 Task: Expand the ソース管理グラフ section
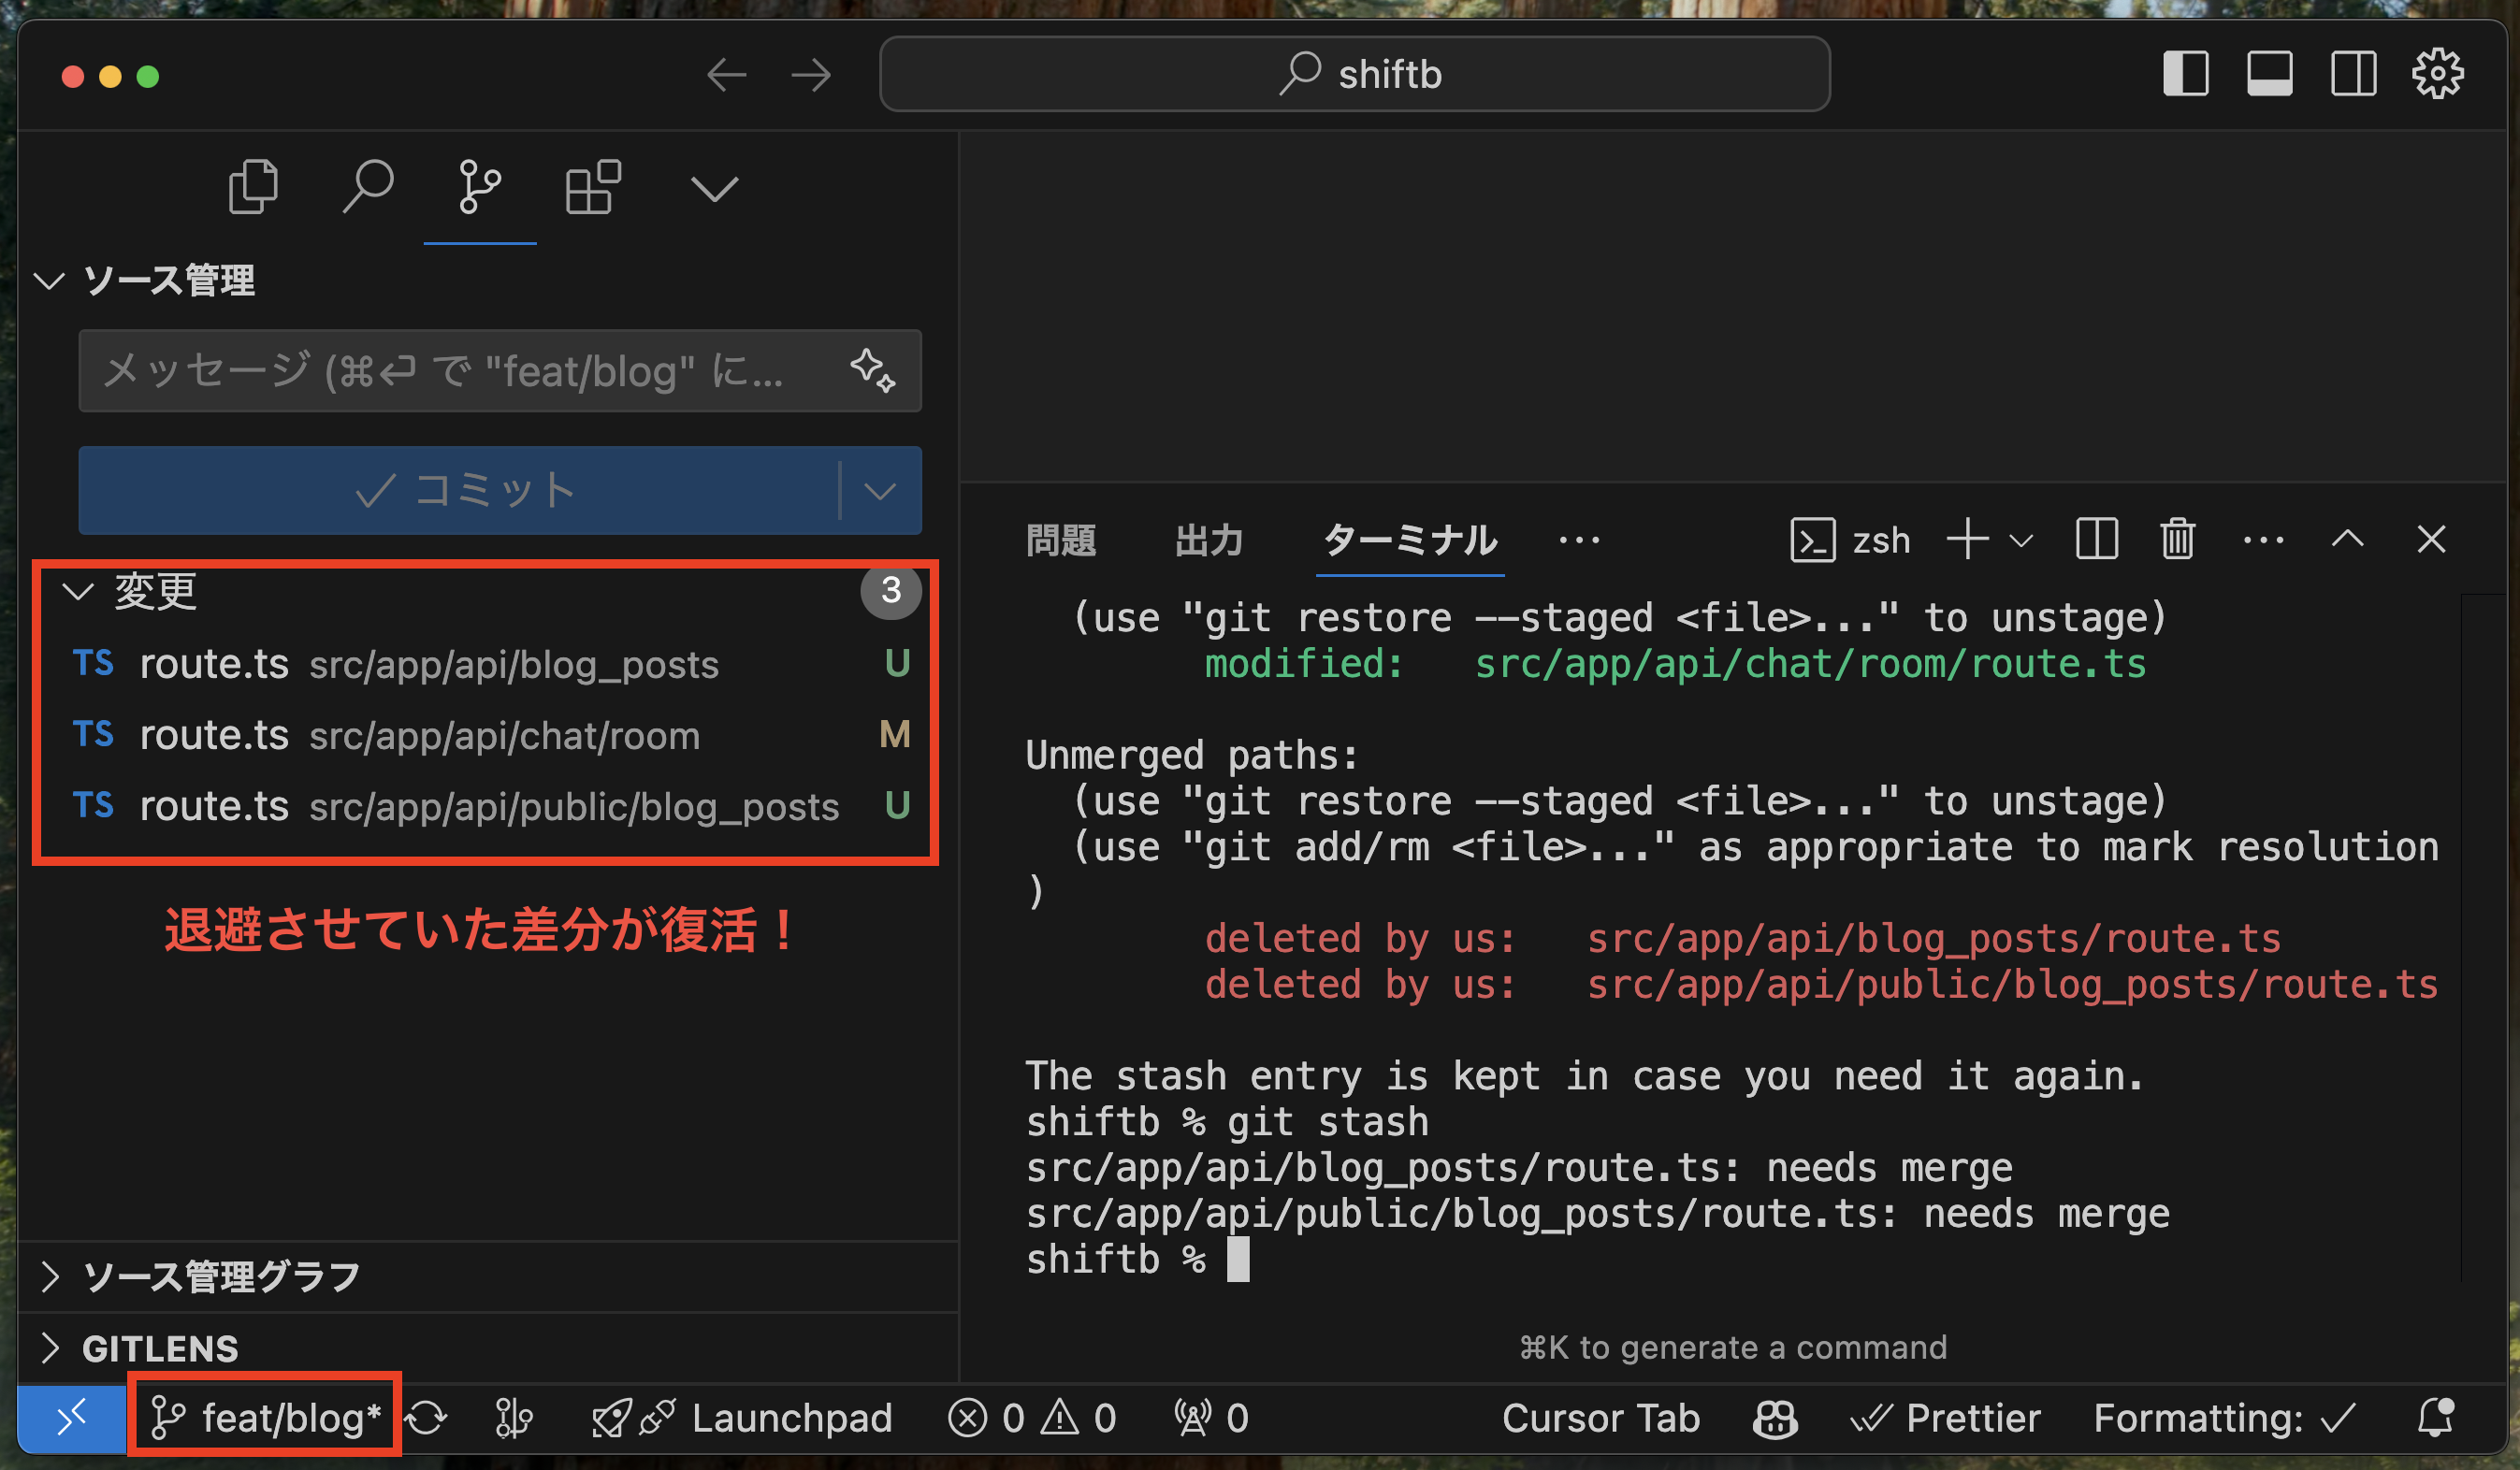(x=220, y=1277)
